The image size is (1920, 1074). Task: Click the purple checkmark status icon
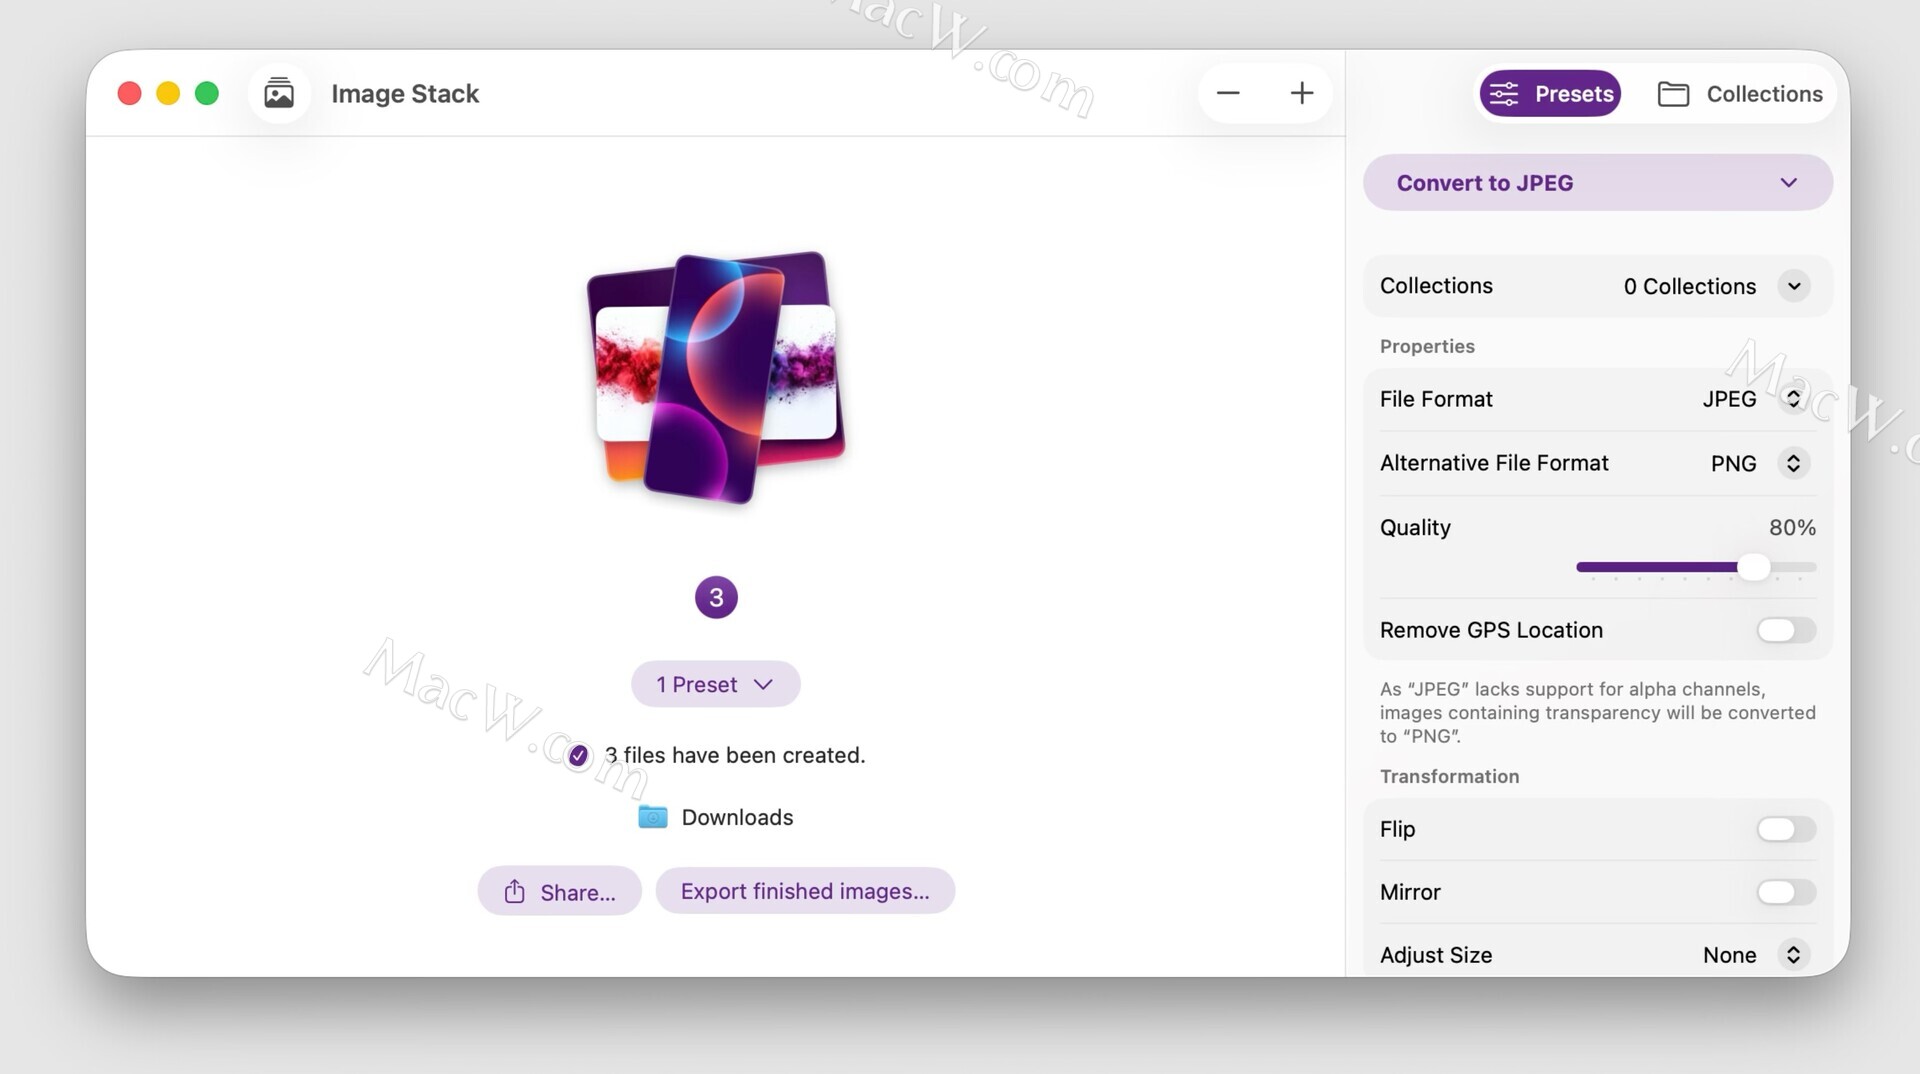[x=578, y=756]
